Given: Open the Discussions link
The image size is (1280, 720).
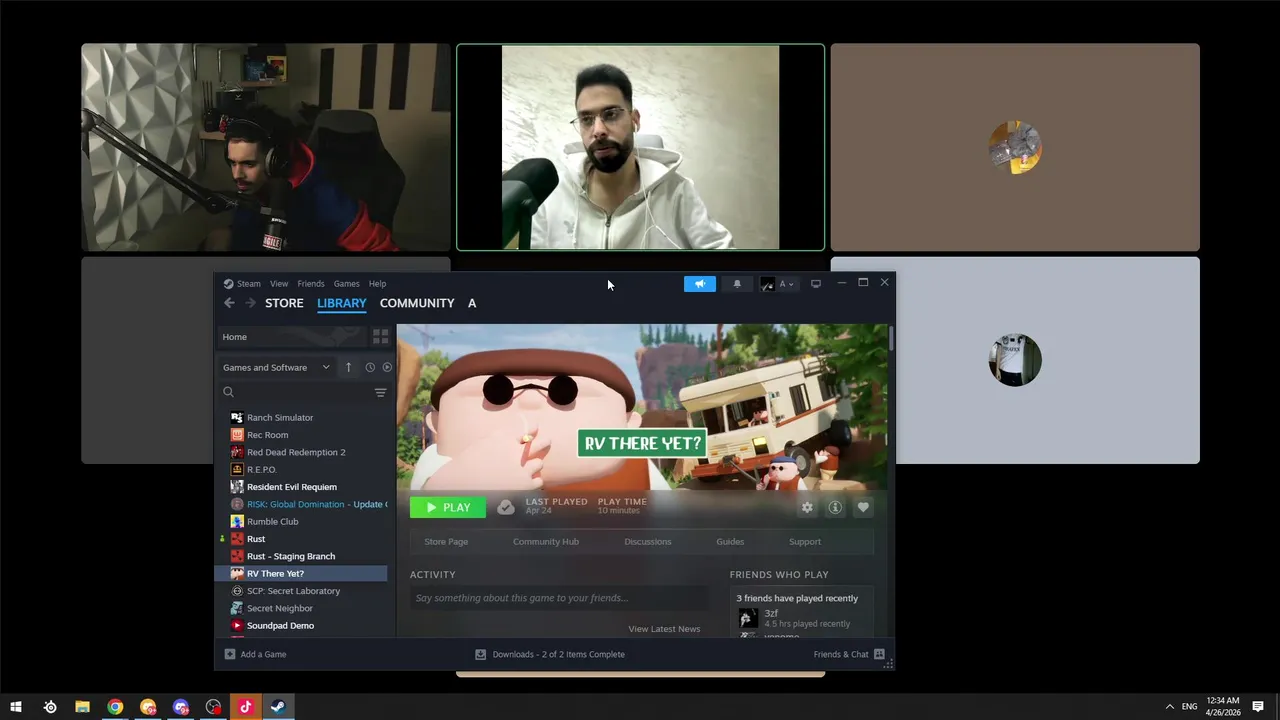Looking at the screenshot, I should click(x=648, y=542).
